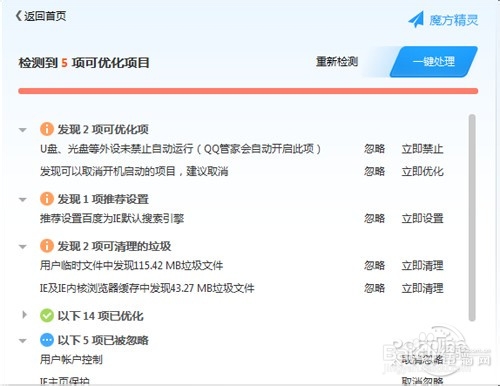This screenshot has height=386, width=500.
Task: Click green check icon beside 以下 14 项已优化
Action: click(47, 315)
